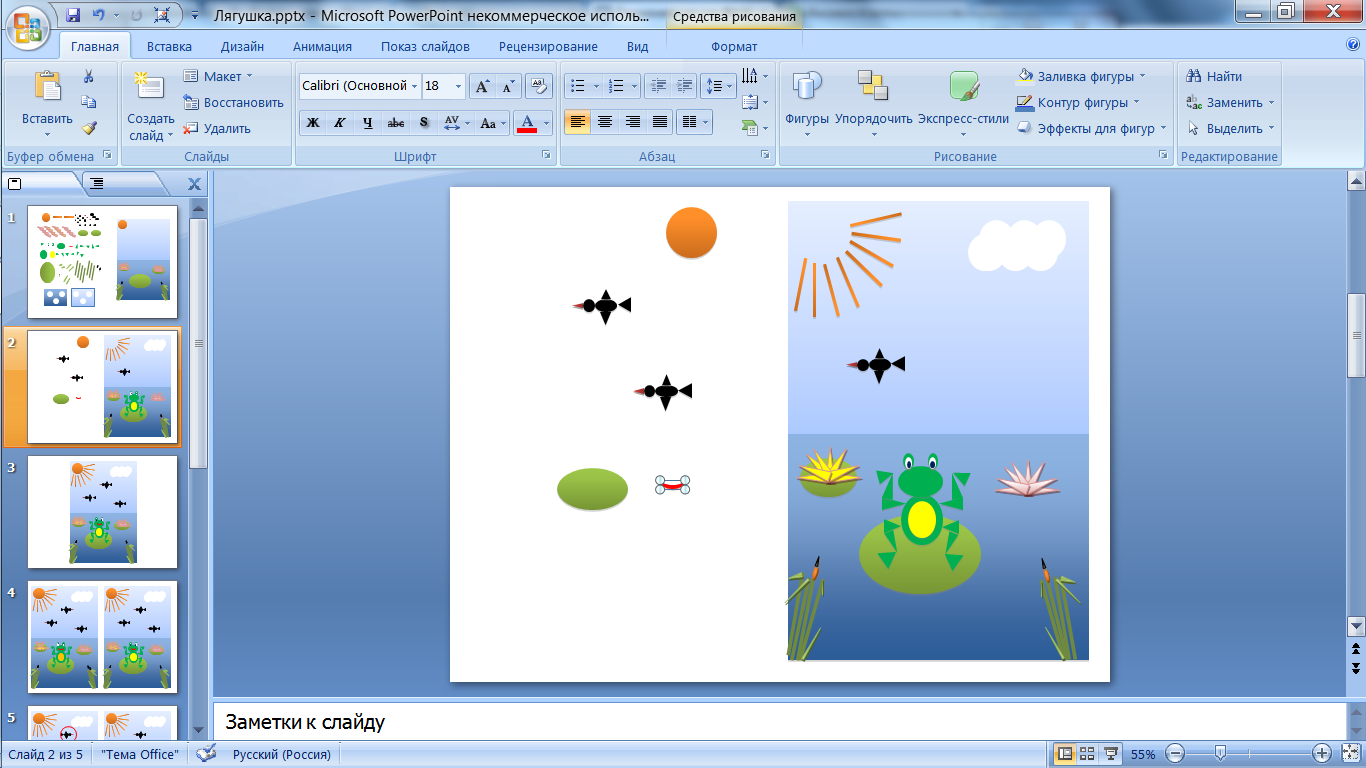The width and height of the screenshot is (1366, 768).
Task: Decrease font size with the small A
Action: [x=508, y=86]
